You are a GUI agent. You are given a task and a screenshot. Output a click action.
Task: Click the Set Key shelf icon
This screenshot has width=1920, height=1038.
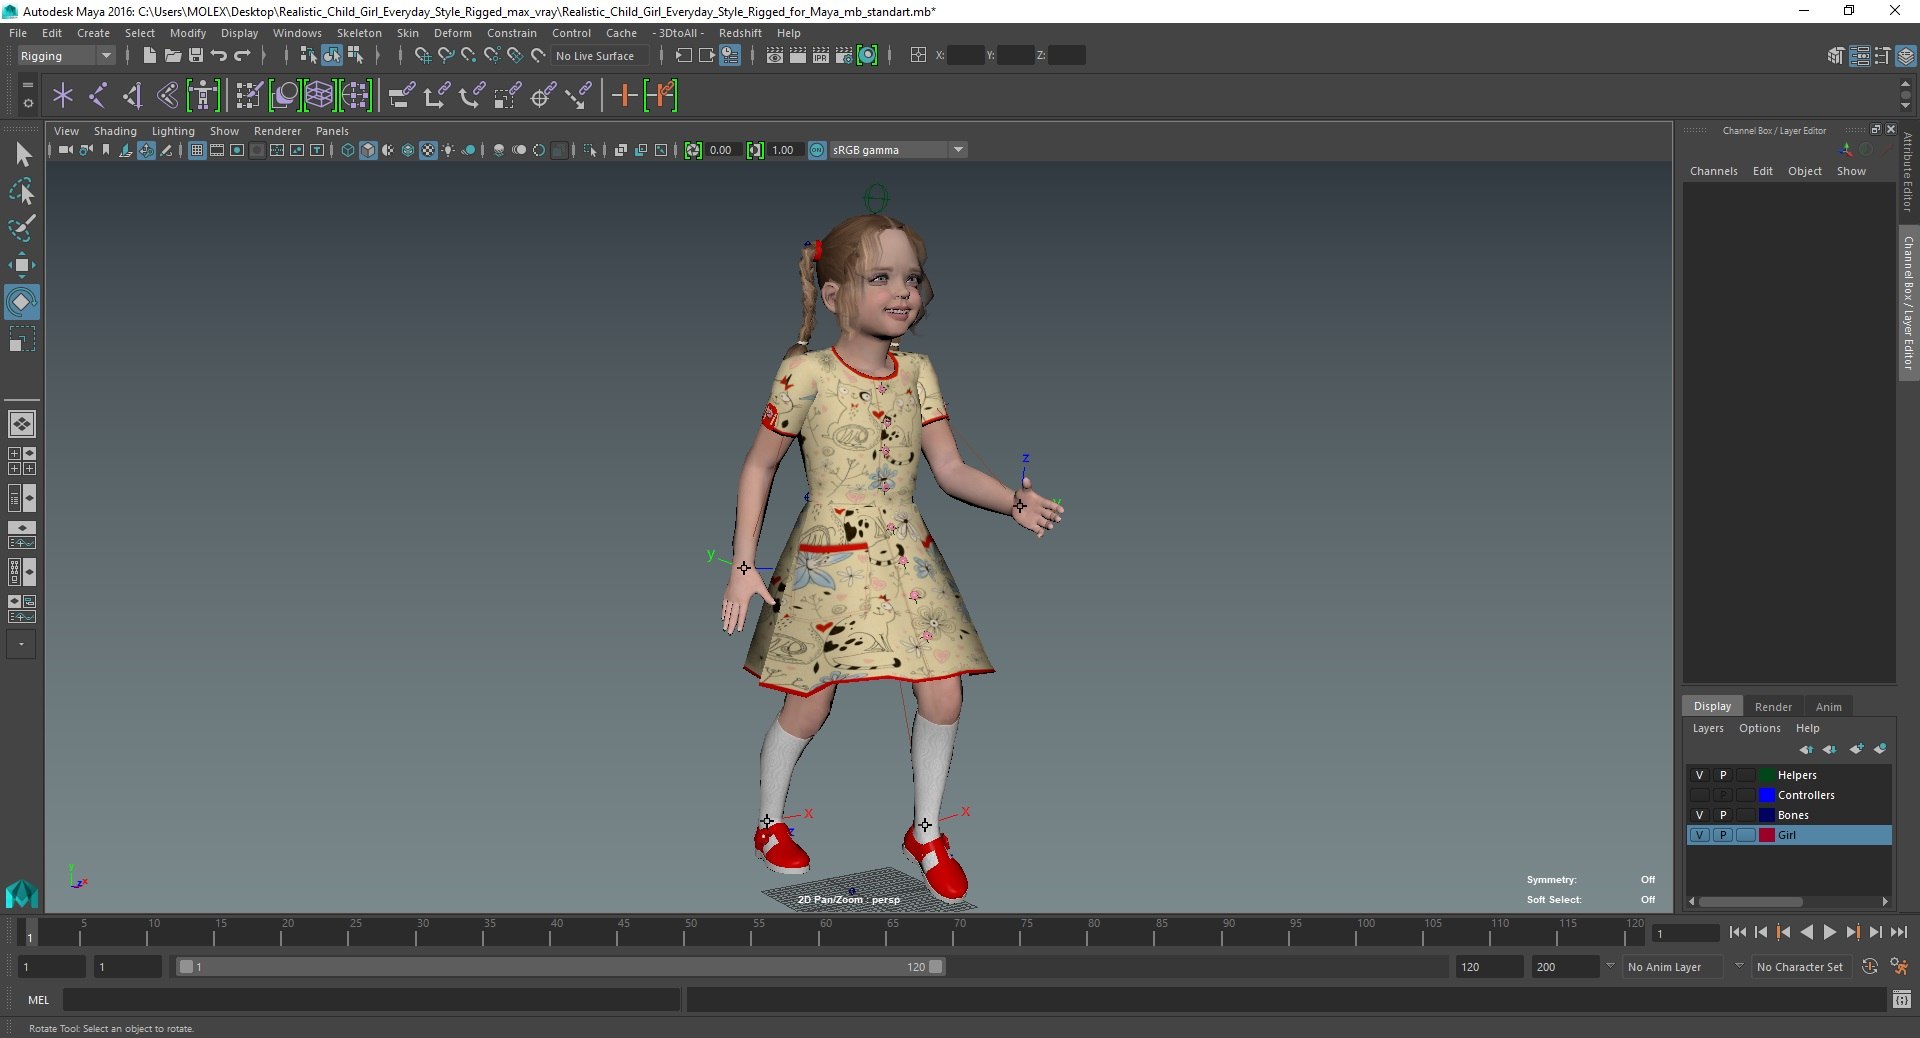click(624, 96)
